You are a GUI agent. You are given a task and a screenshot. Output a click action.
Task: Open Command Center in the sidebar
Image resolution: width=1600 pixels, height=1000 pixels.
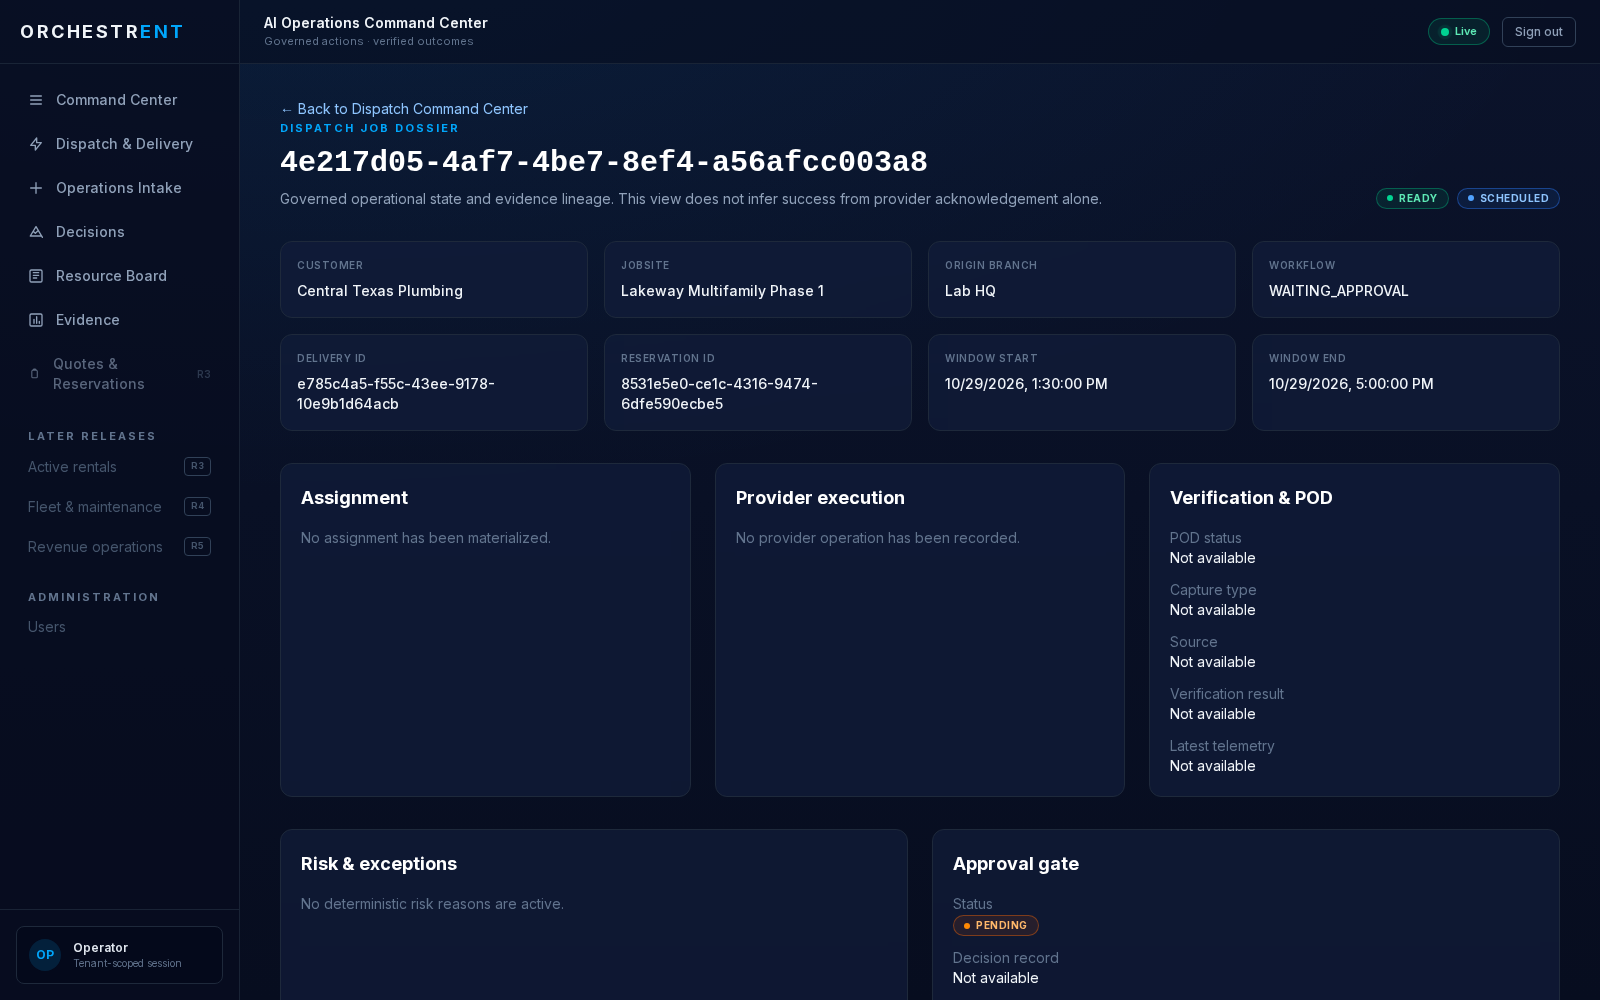(x=119, y=100)
